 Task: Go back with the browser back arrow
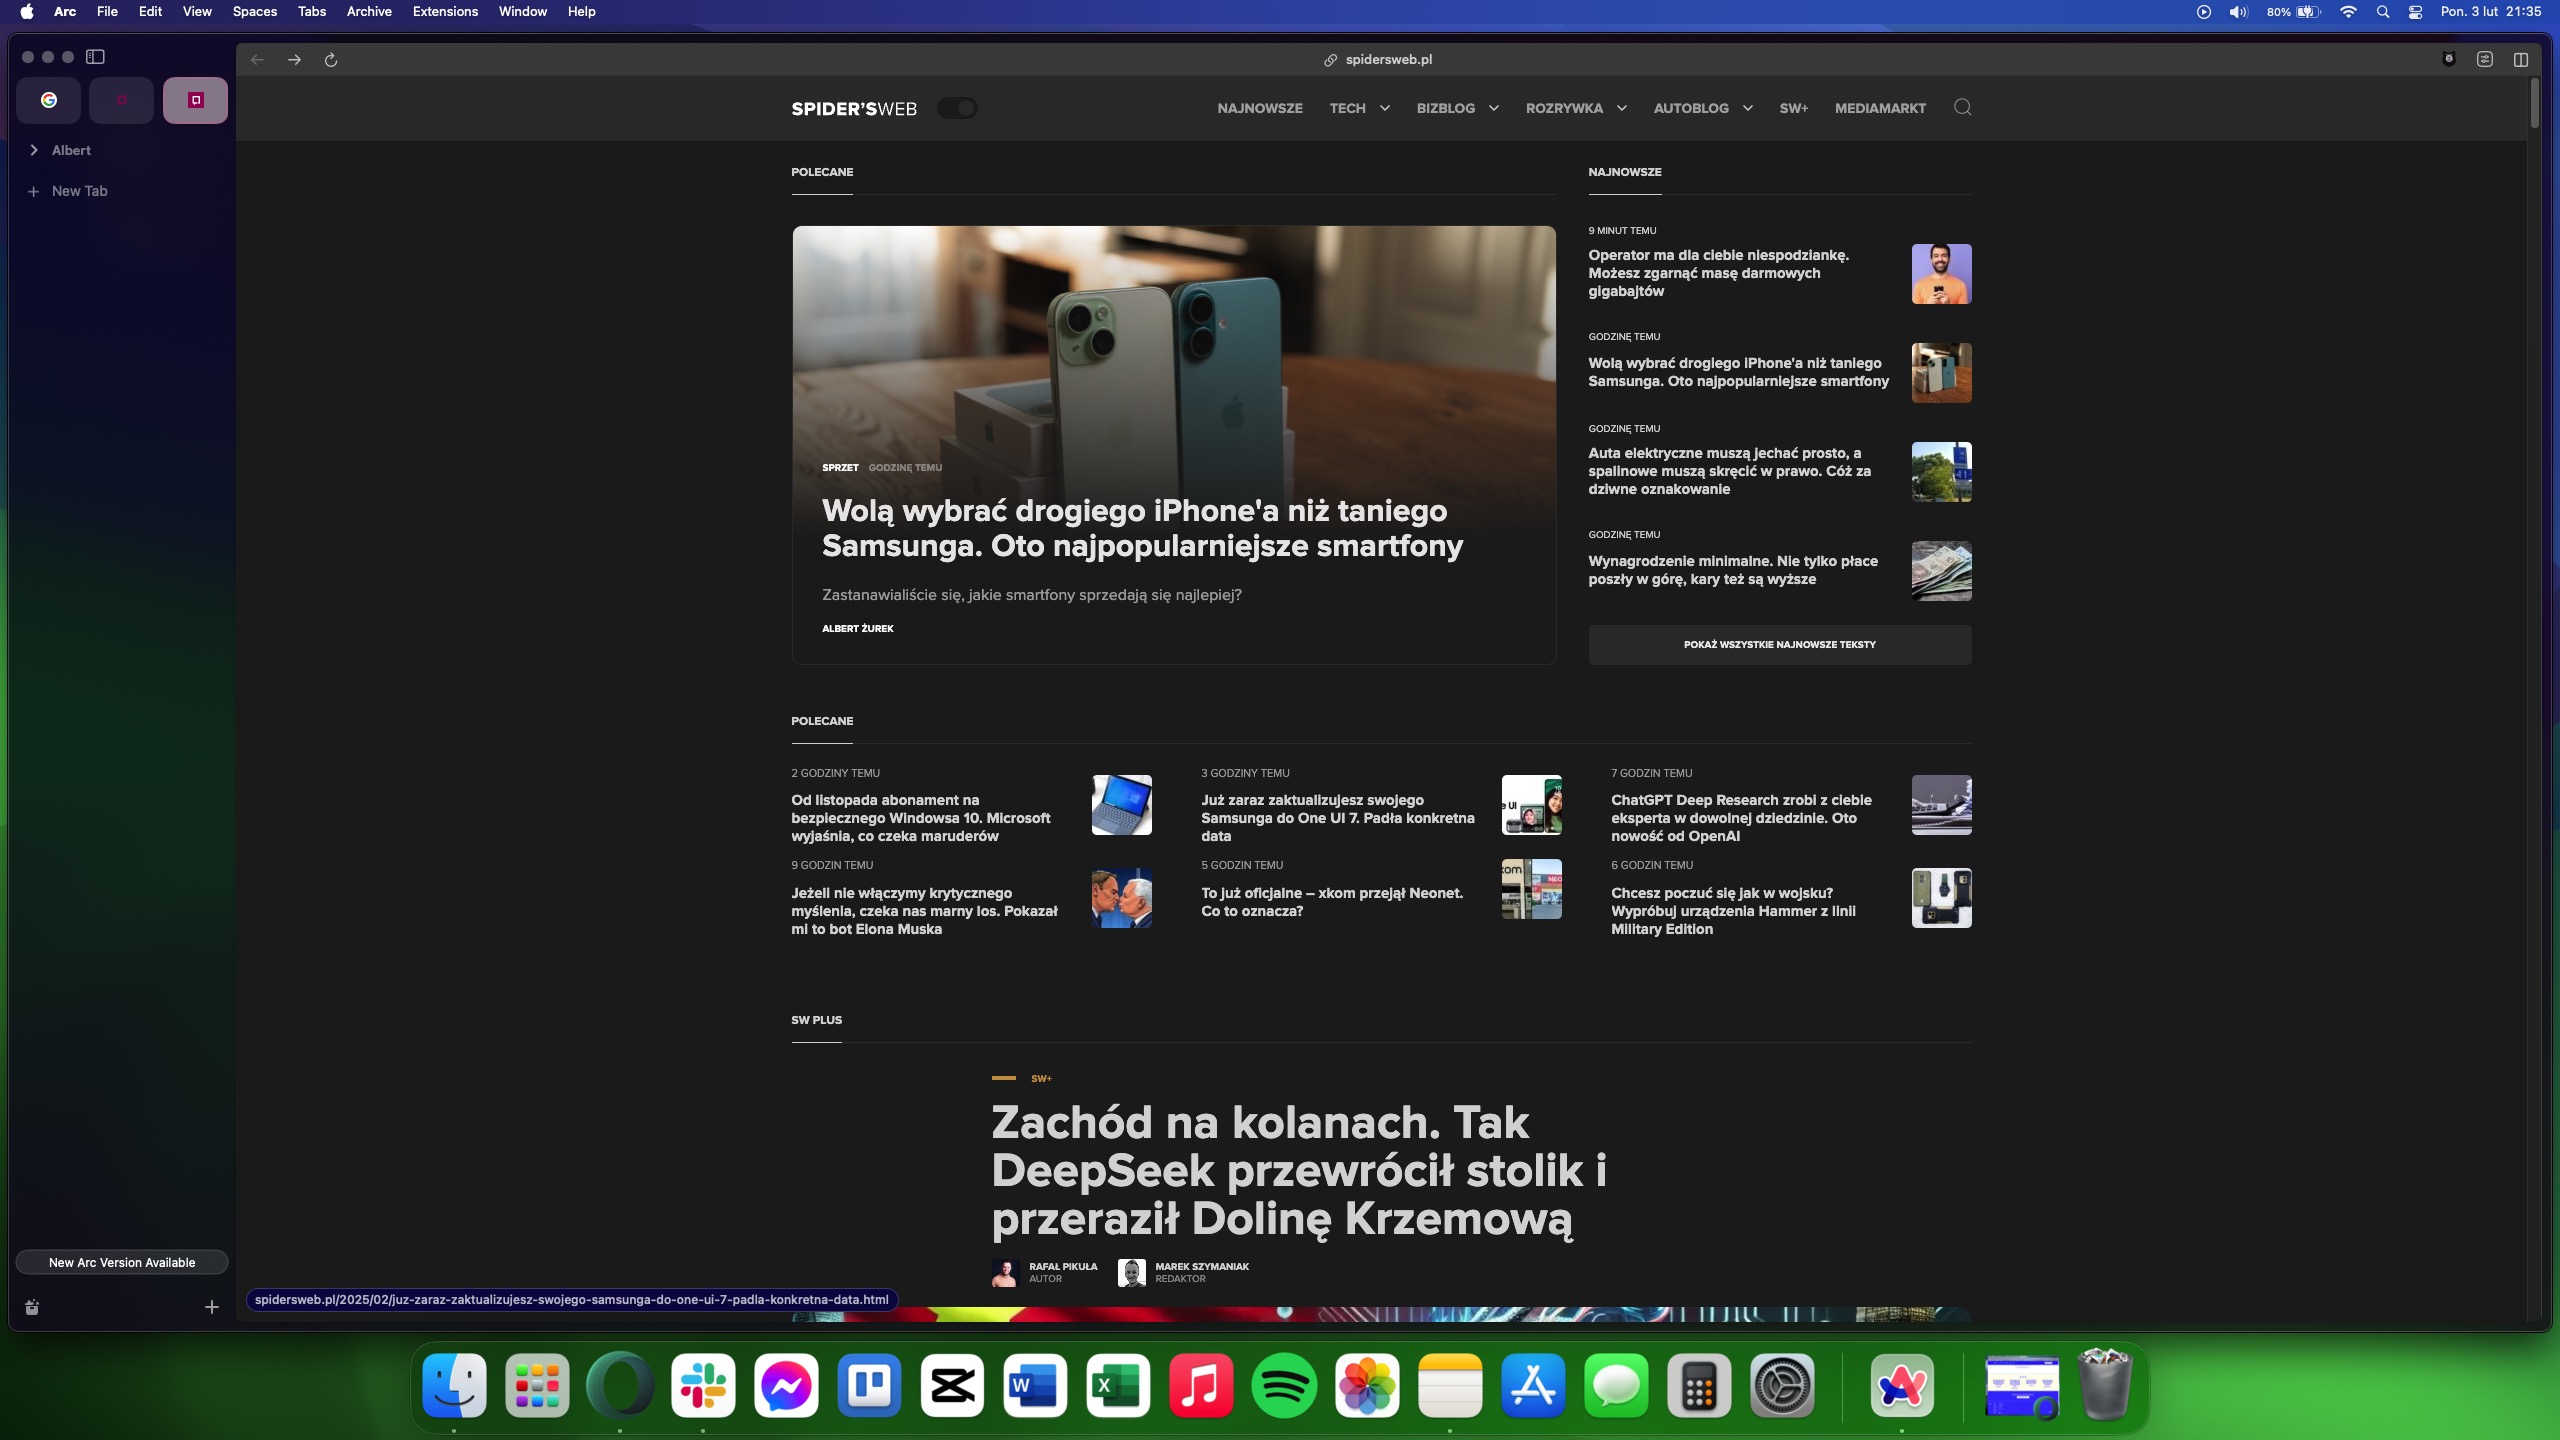tap(257, 60)
